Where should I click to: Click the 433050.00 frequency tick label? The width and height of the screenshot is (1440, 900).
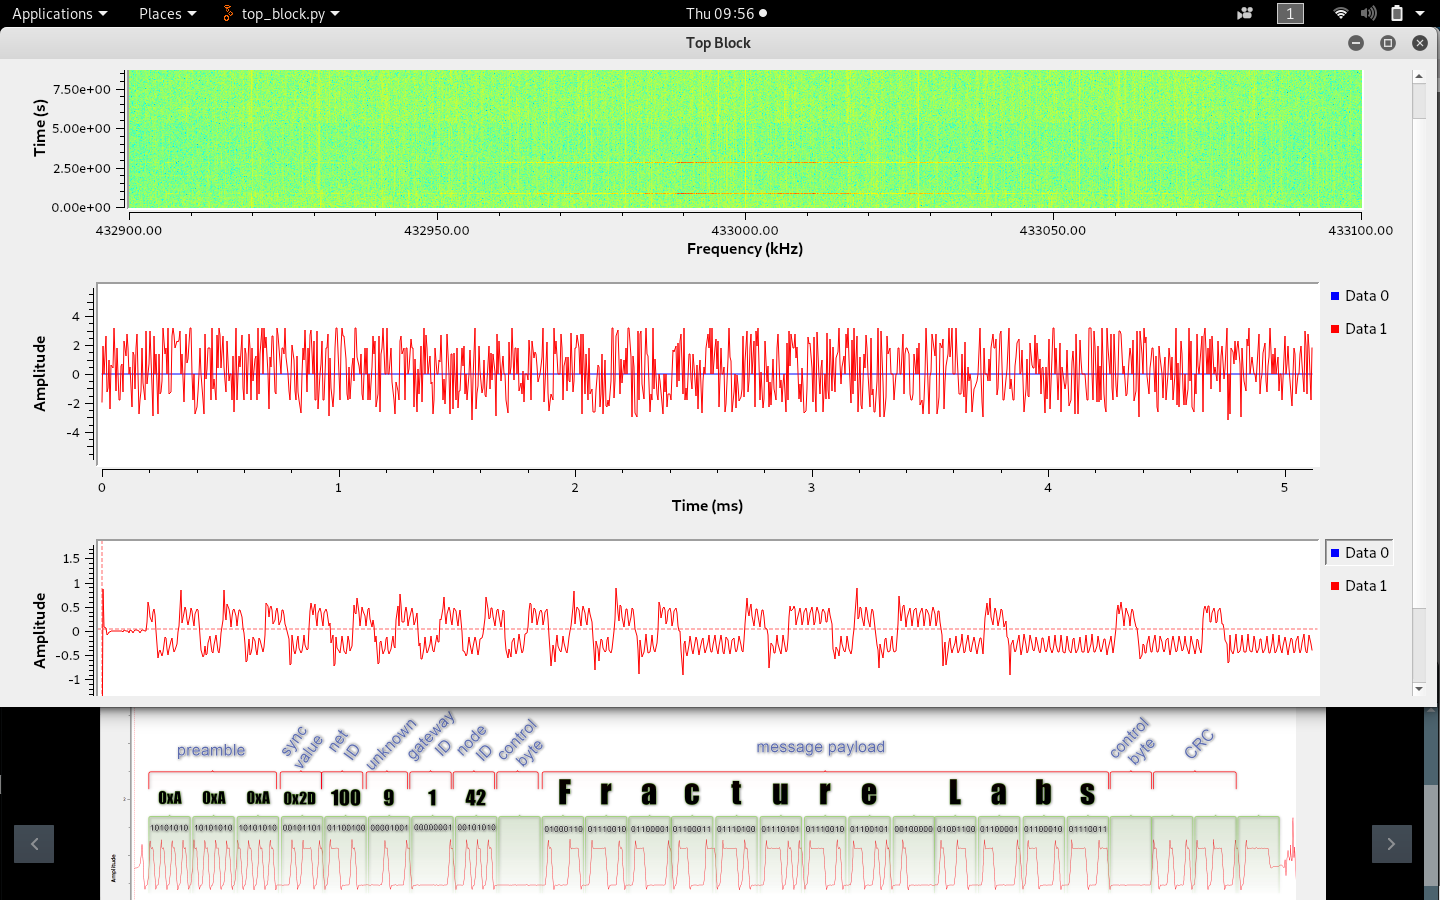click(x=1052, y=231)
